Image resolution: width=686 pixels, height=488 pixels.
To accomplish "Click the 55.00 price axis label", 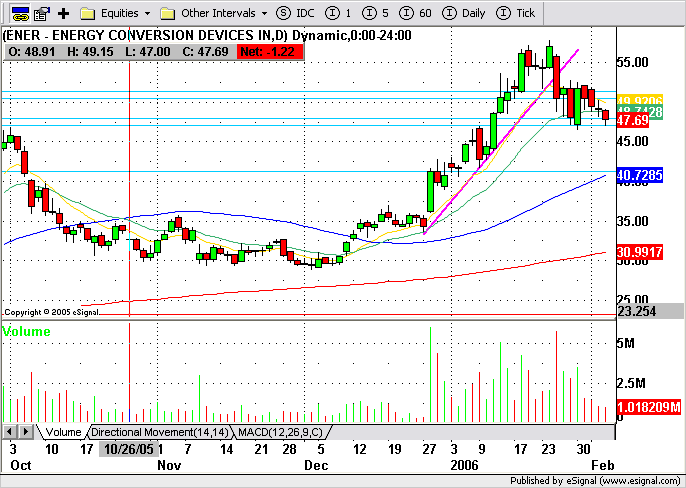I will coord(633,62).
